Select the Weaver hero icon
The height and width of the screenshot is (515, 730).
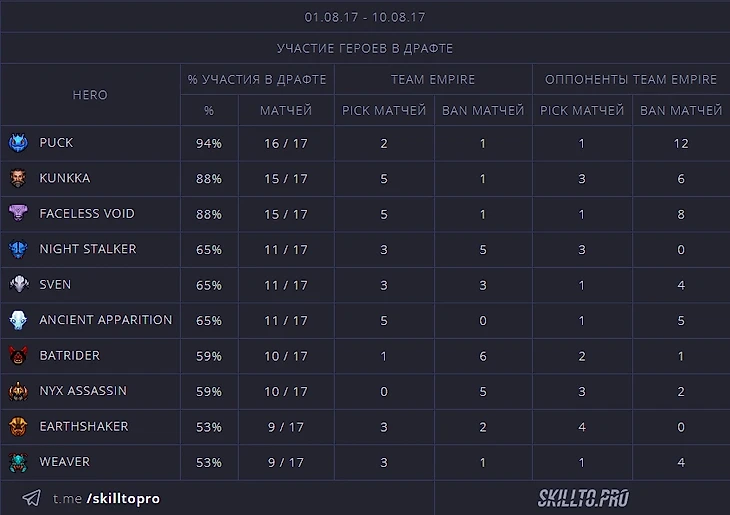[19, 462]
